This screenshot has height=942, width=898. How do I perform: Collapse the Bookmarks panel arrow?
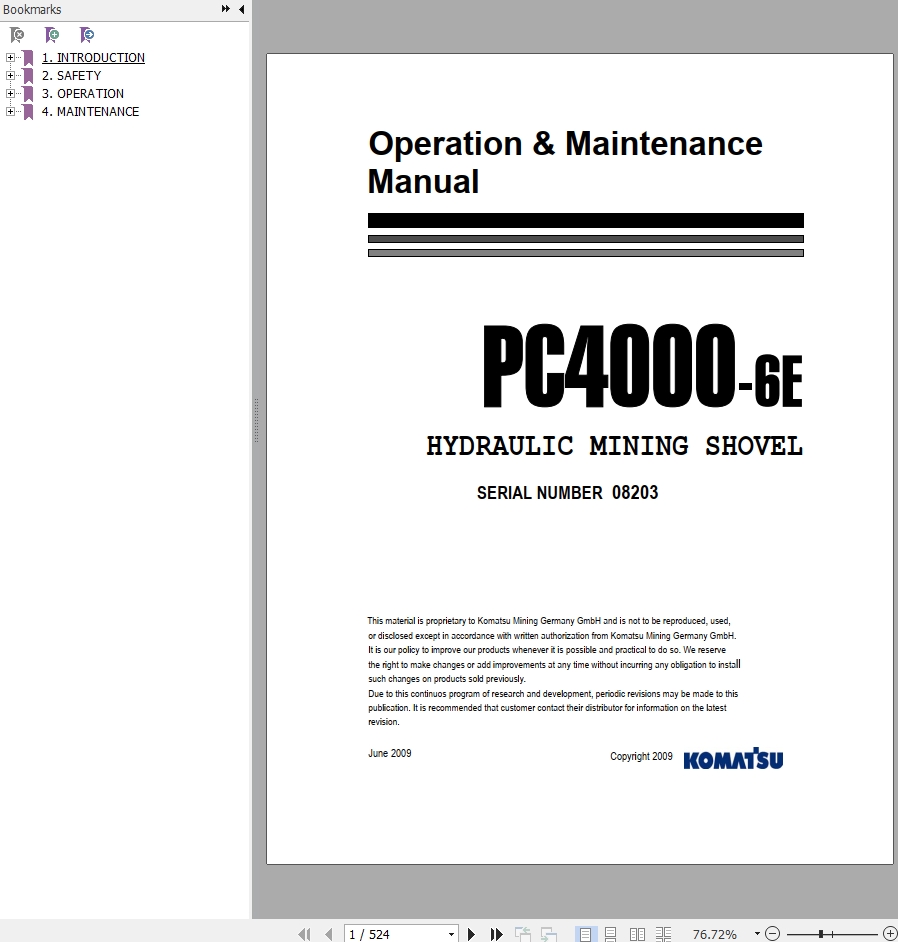tap(241, 9)
